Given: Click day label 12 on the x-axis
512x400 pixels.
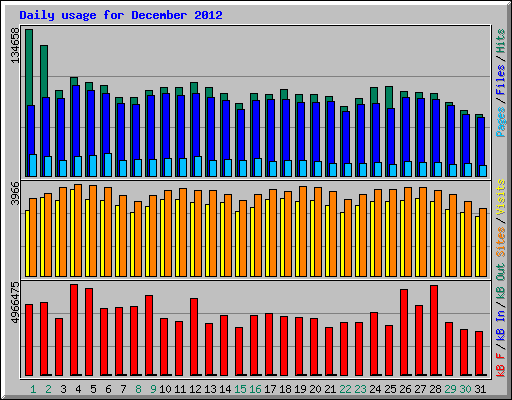Looking at the screenshot, I should click(x=195, y=389).
